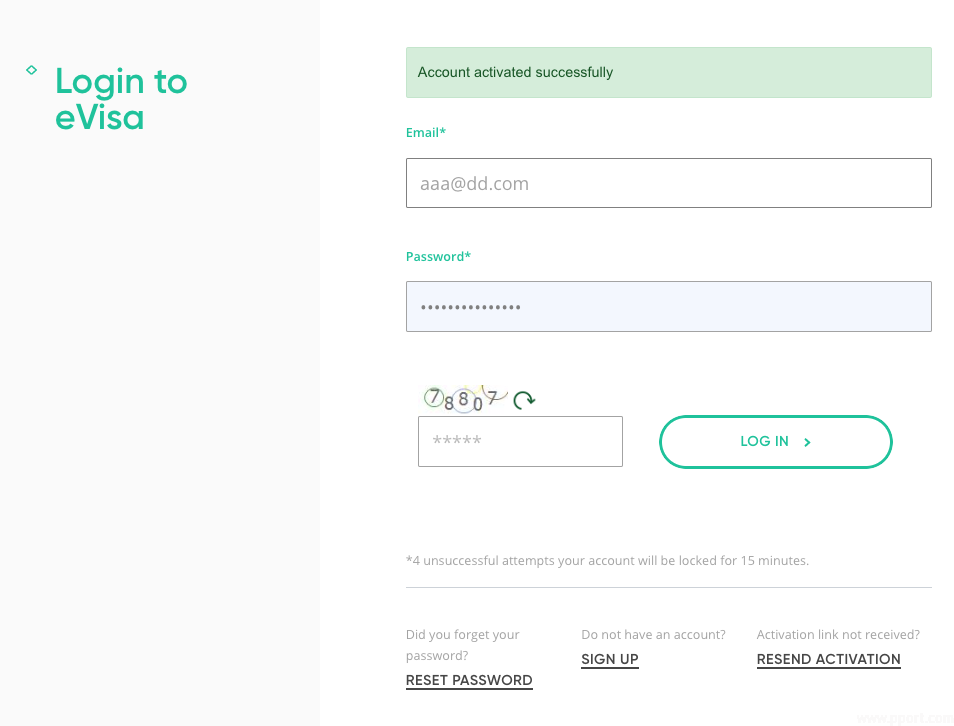This screenshot has width=954, height=726.
Task: Click the captcha code entry box
Action: [520, 441]
